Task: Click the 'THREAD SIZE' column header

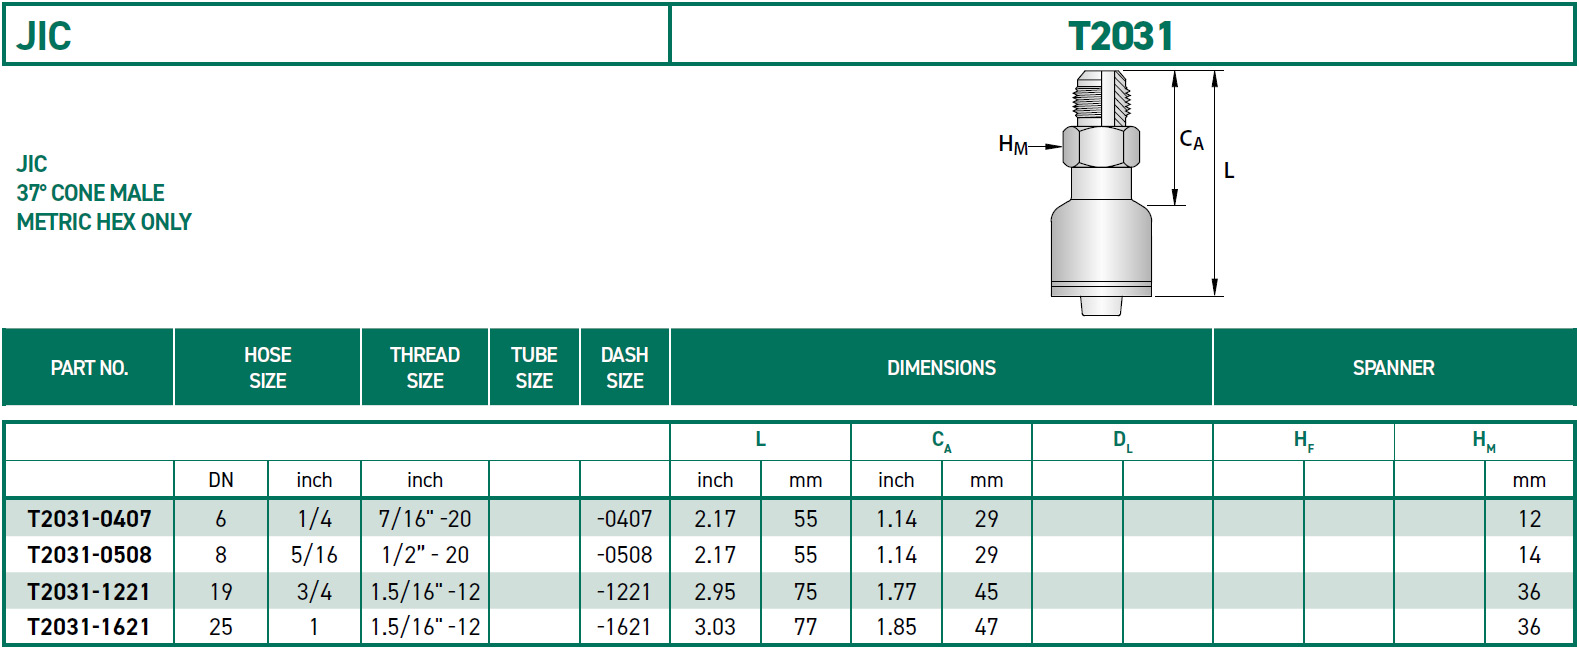Action: click(425, 368)
